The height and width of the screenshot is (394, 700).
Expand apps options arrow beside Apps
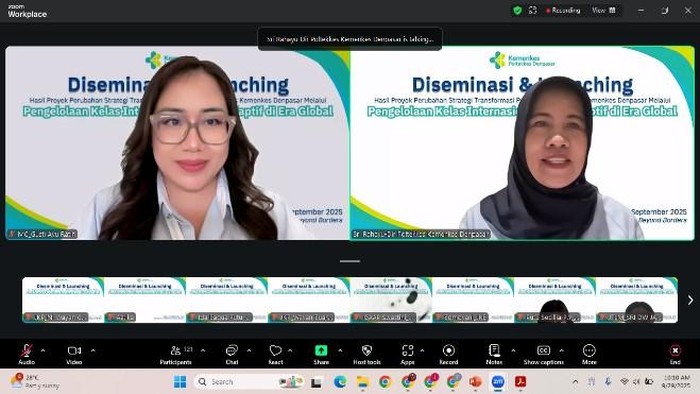point(422,351)
